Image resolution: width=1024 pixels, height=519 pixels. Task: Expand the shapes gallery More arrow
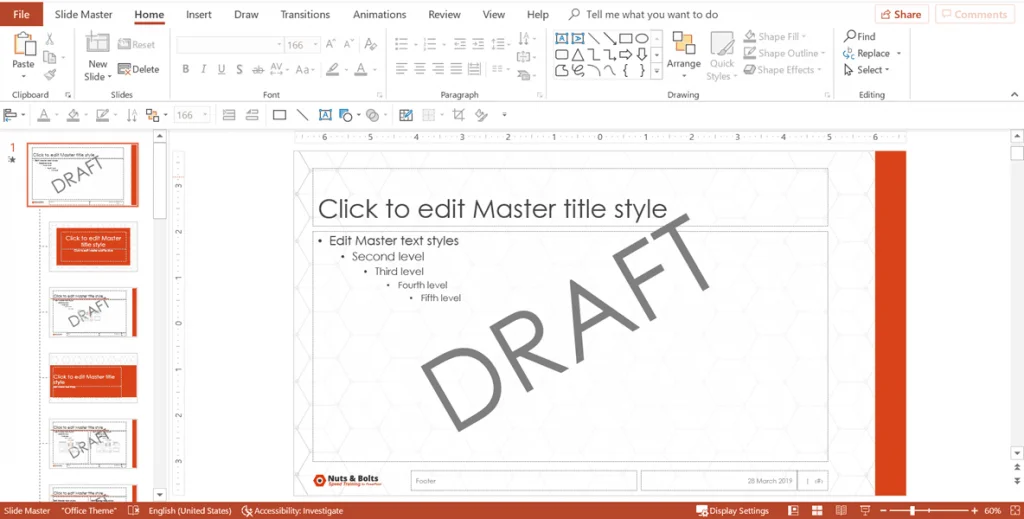(657, 71)
